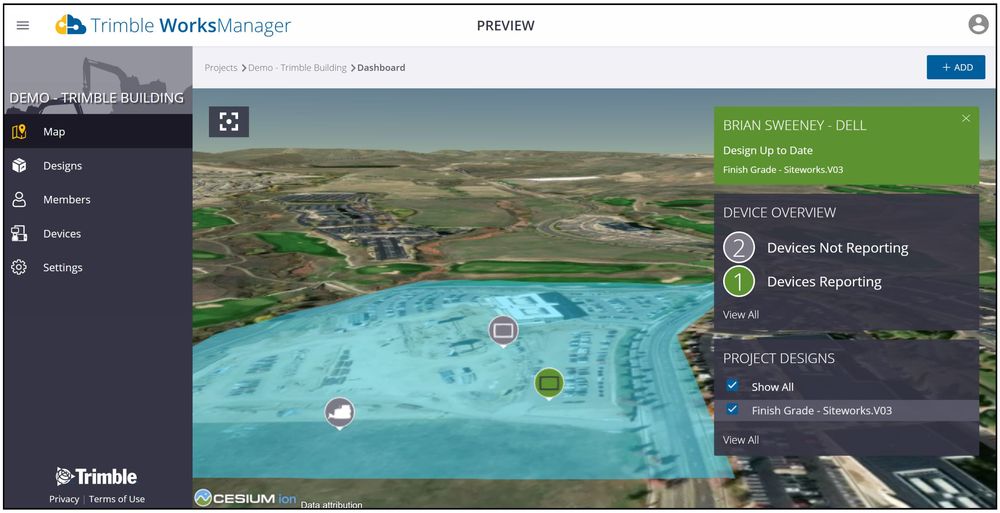Click the green 1 devices reporting badge
Viewport: 1000px width, 513px height.
pos(739,281)
